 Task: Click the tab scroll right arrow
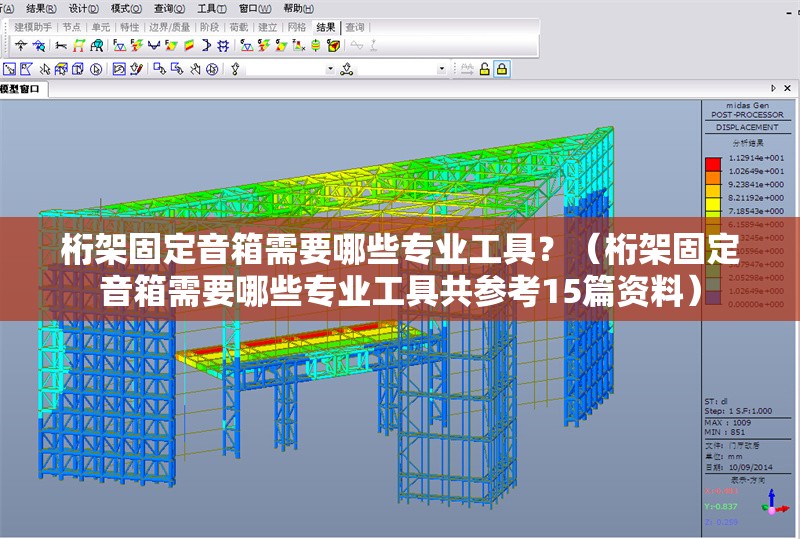773,88
